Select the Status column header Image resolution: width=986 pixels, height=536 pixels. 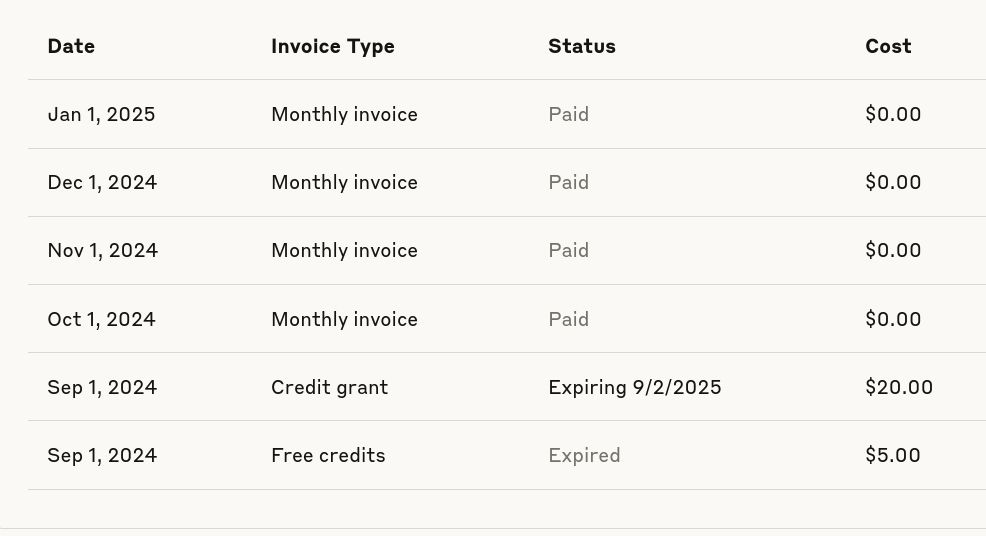[x=581, y=46]
